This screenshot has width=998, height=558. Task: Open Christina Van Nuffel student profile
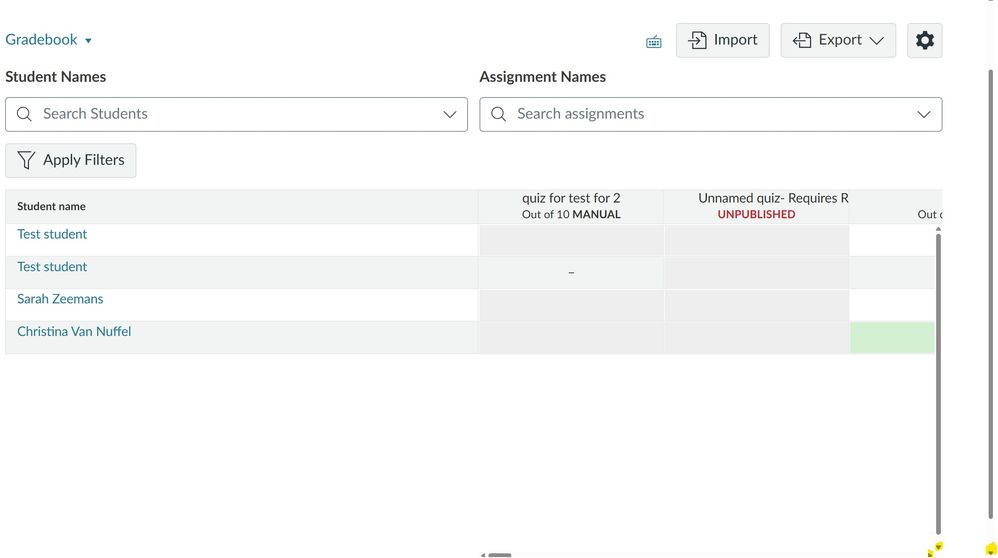pos(74,332)
